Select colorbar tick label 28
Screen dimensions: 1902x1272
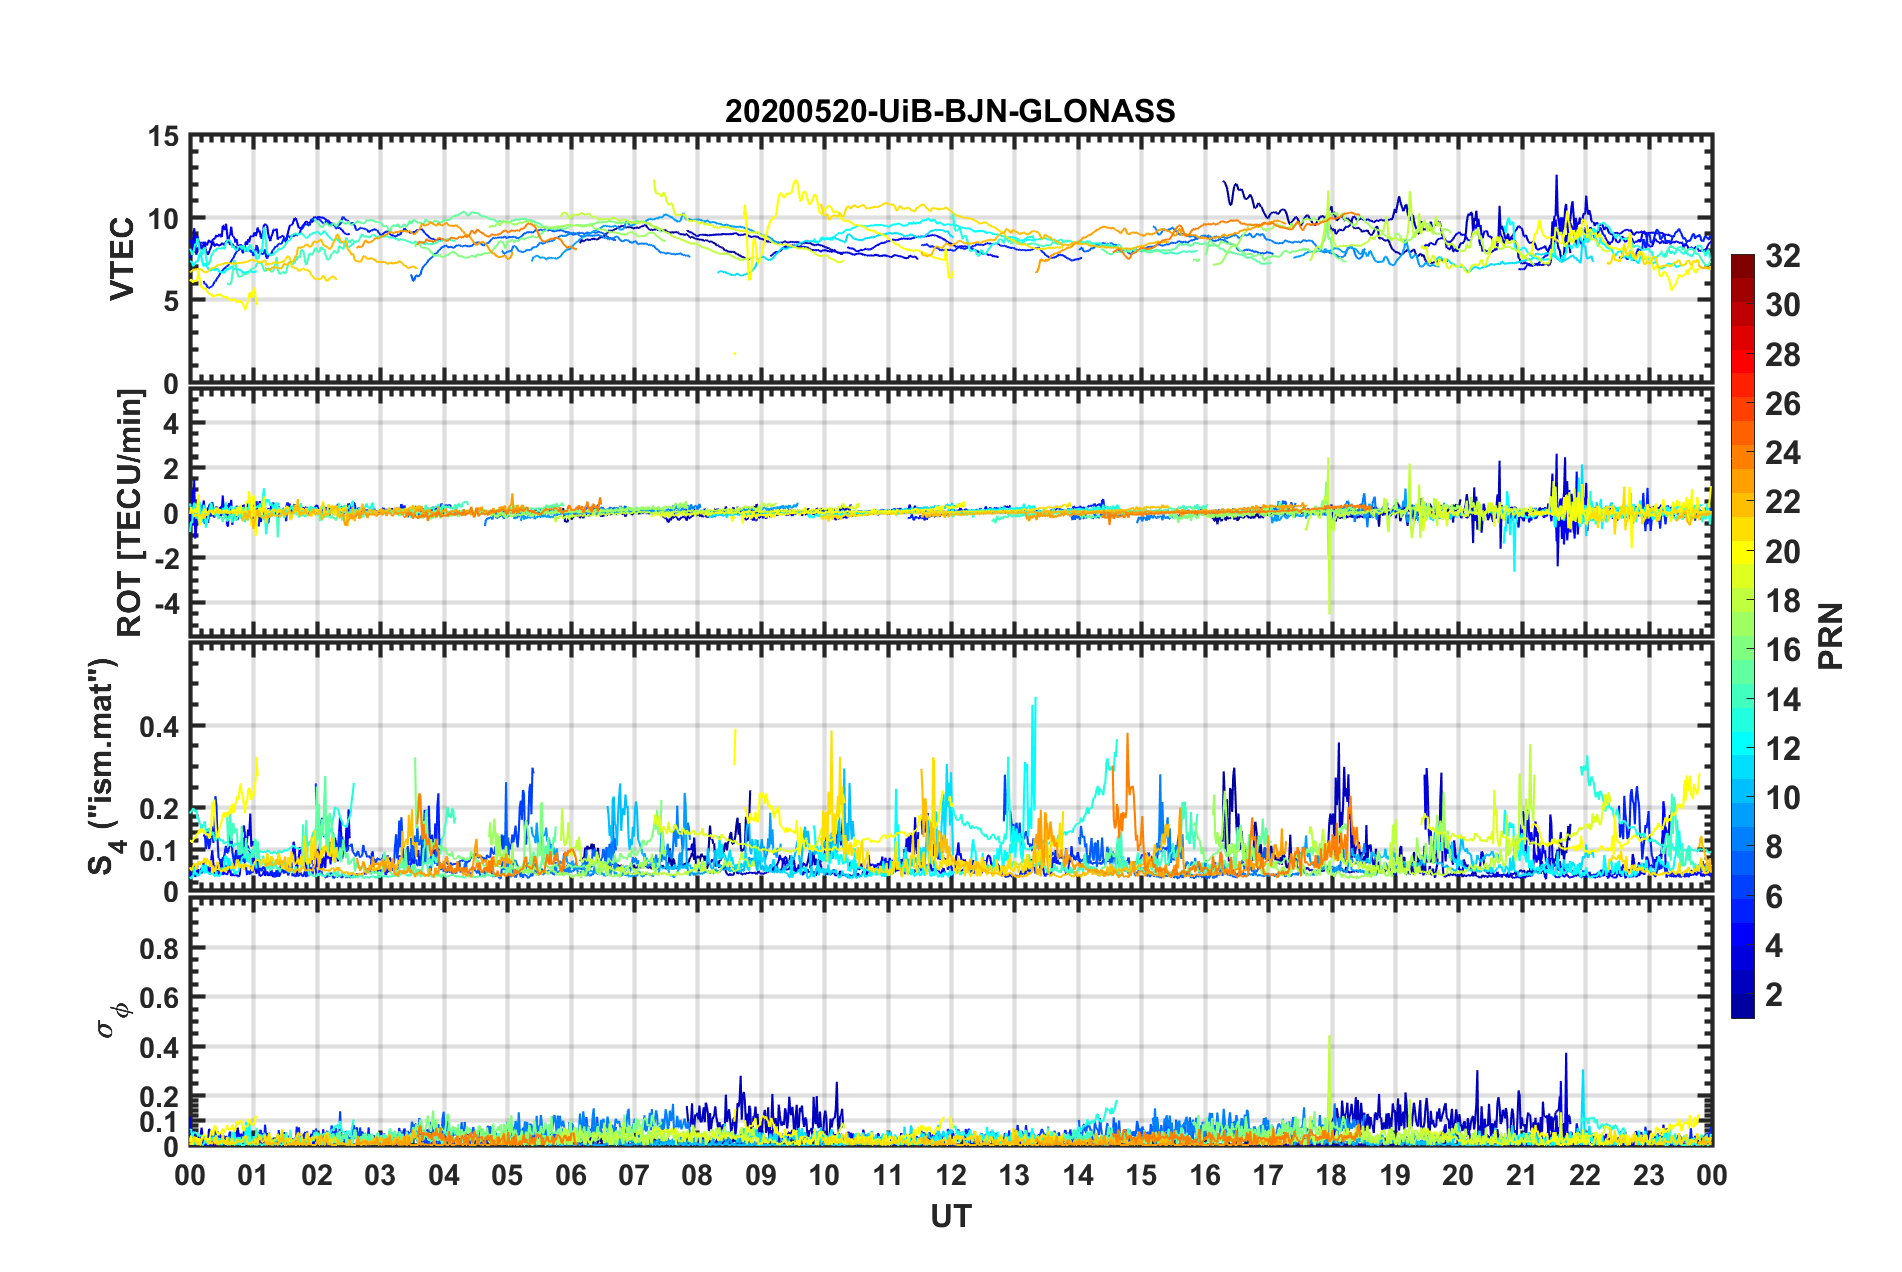tap(1782, 355)
